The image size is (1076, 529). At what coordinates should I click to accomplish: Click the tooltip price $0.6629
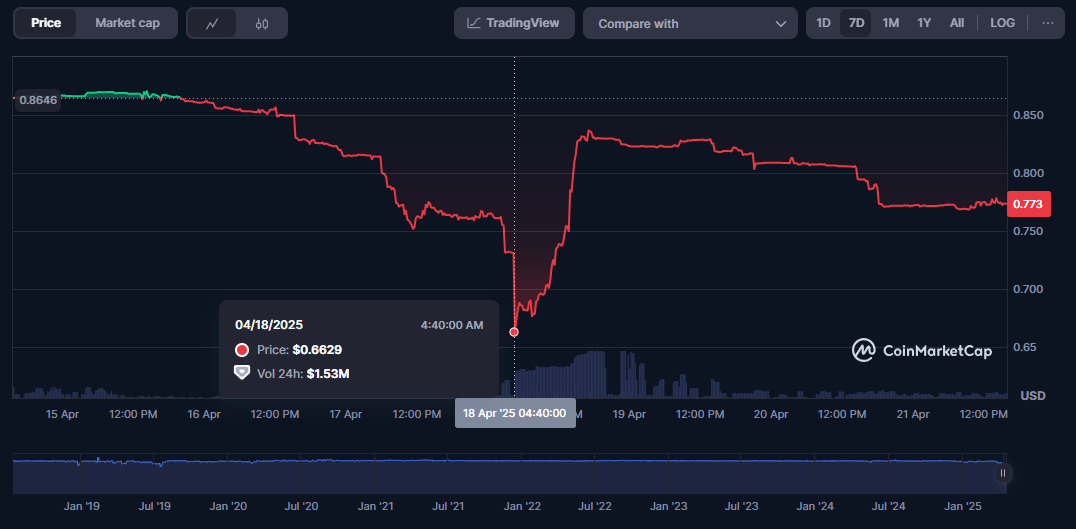[x=317, y=350]
